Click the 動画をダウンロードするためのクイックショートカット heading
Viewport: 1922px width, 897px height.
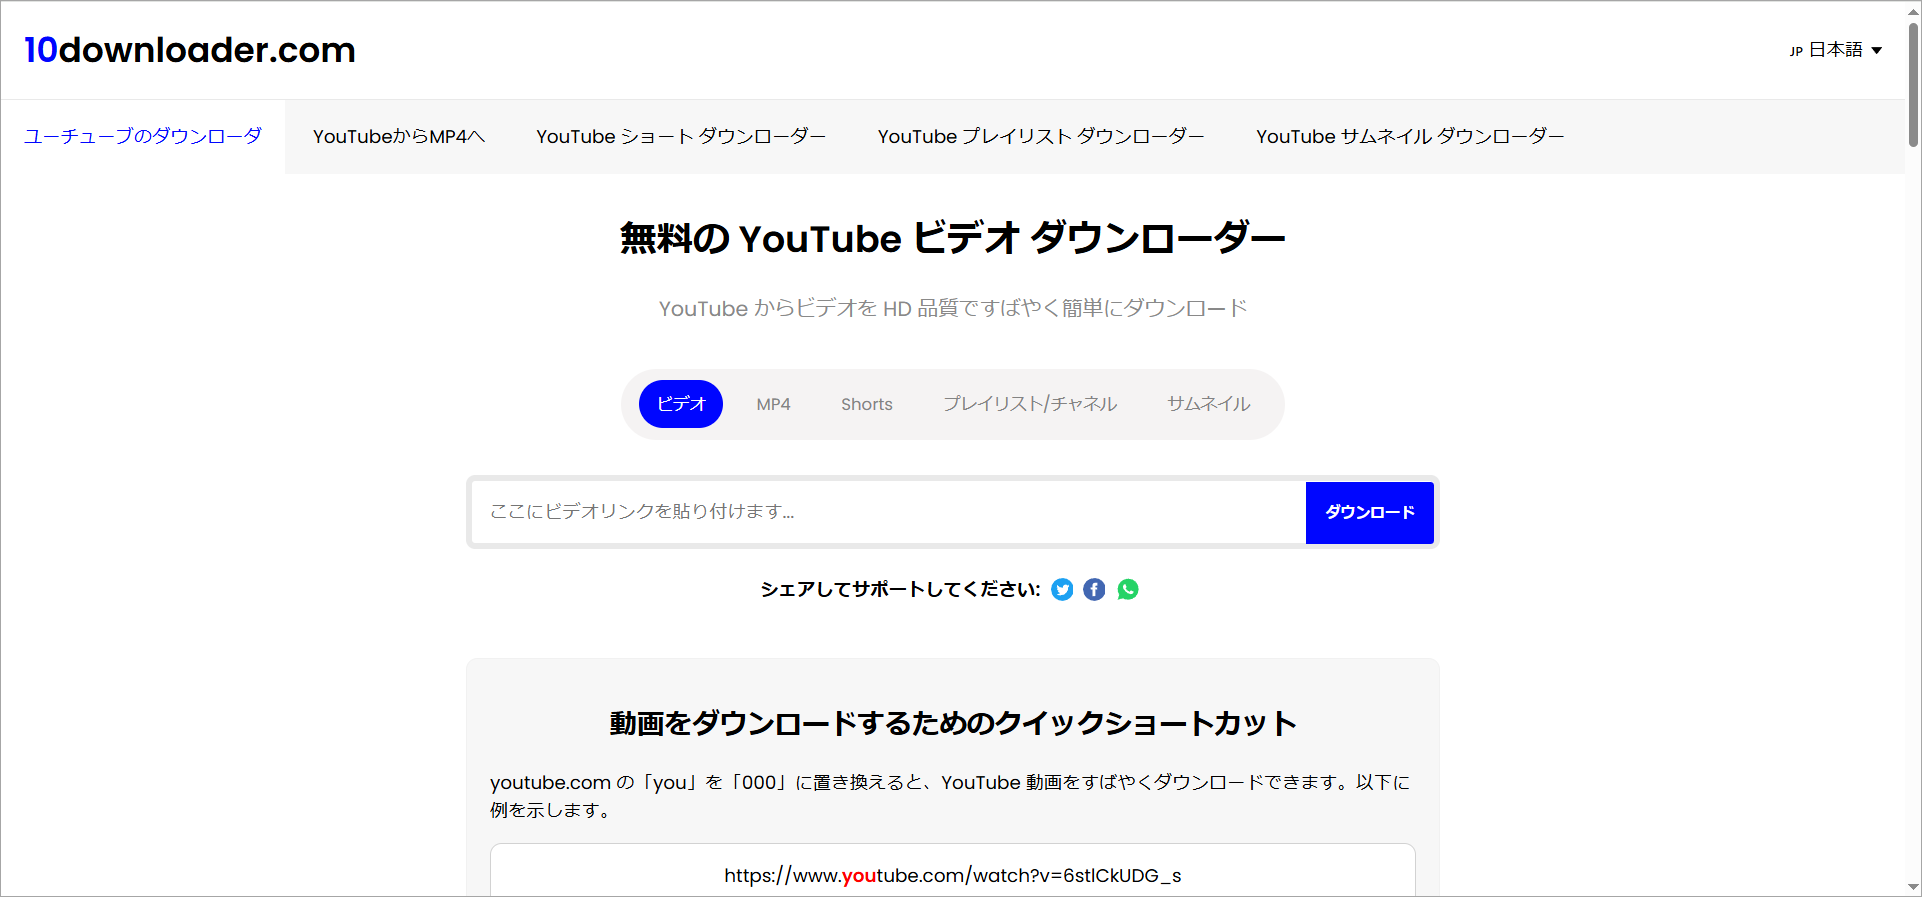(953, 723)
